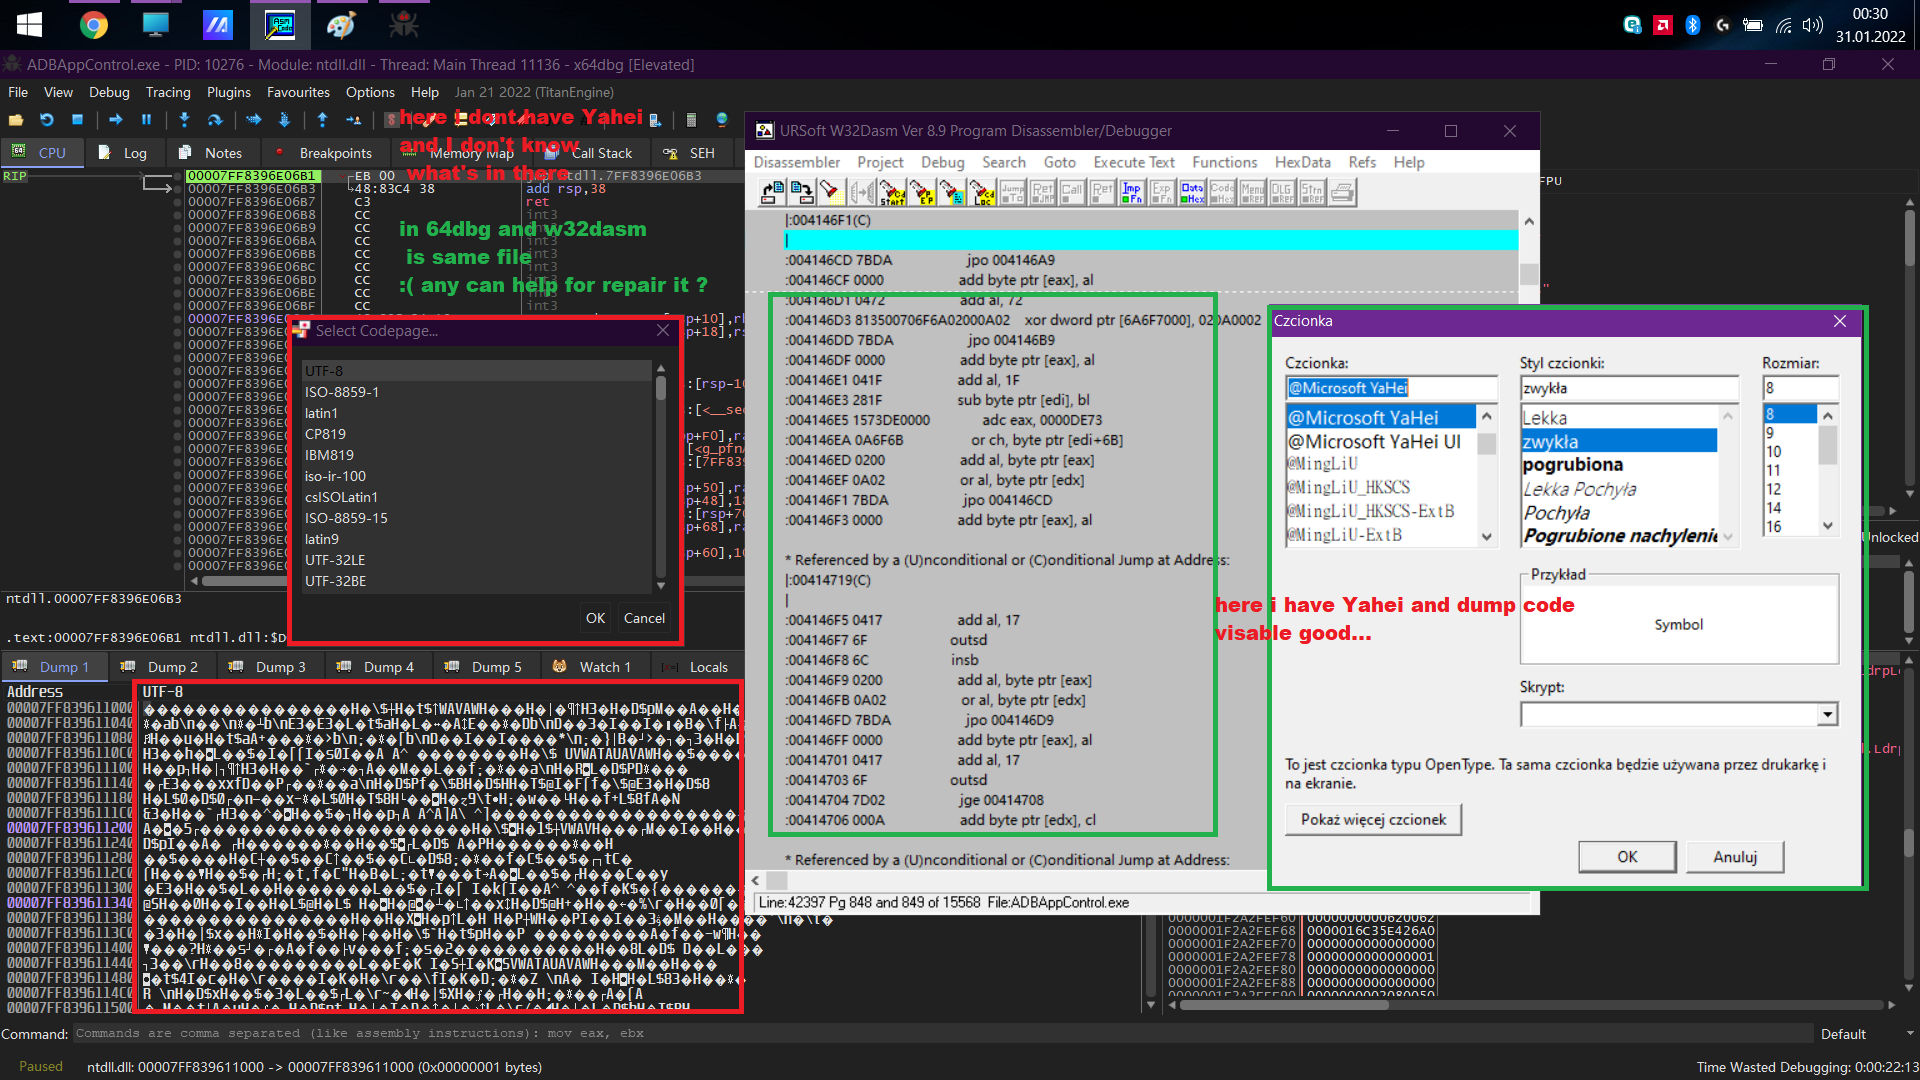The image size is (1920, 1080).
Task: Restart the debuggee using the restart icon
Action: [x=46, y=119]
